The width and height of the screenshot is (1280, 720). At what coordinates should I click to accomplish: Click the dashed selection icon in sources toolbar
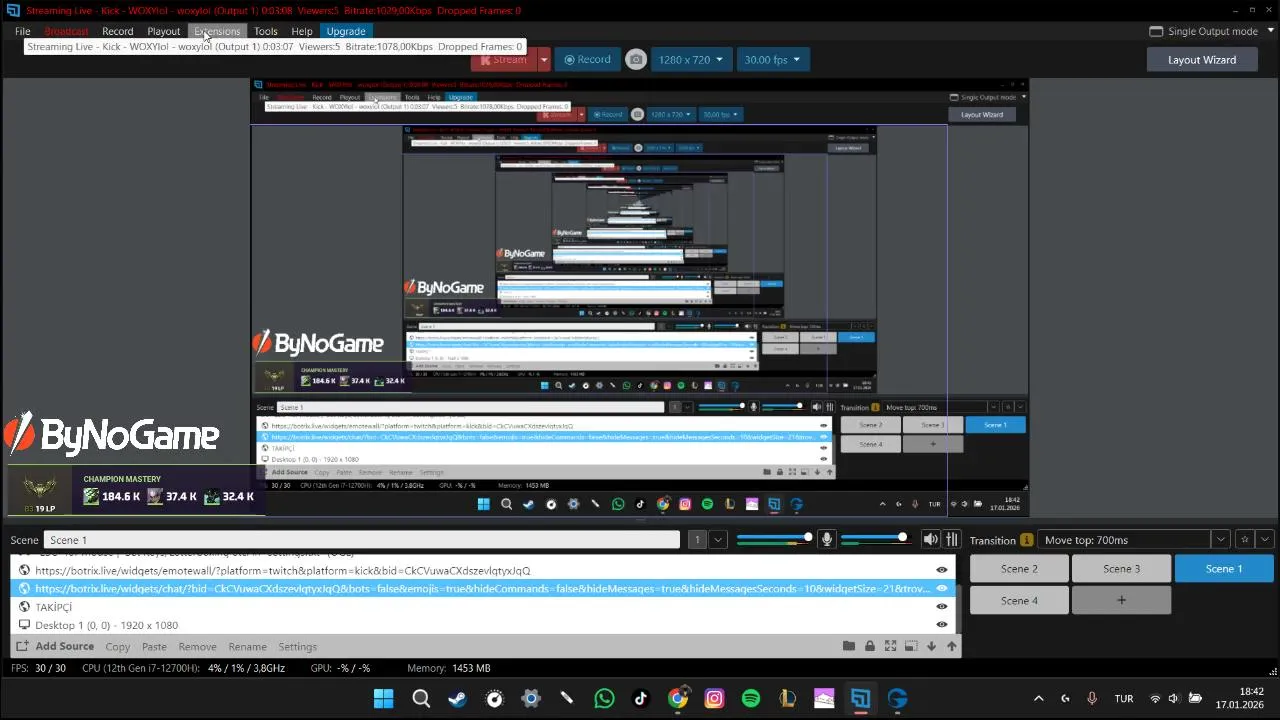911,646
